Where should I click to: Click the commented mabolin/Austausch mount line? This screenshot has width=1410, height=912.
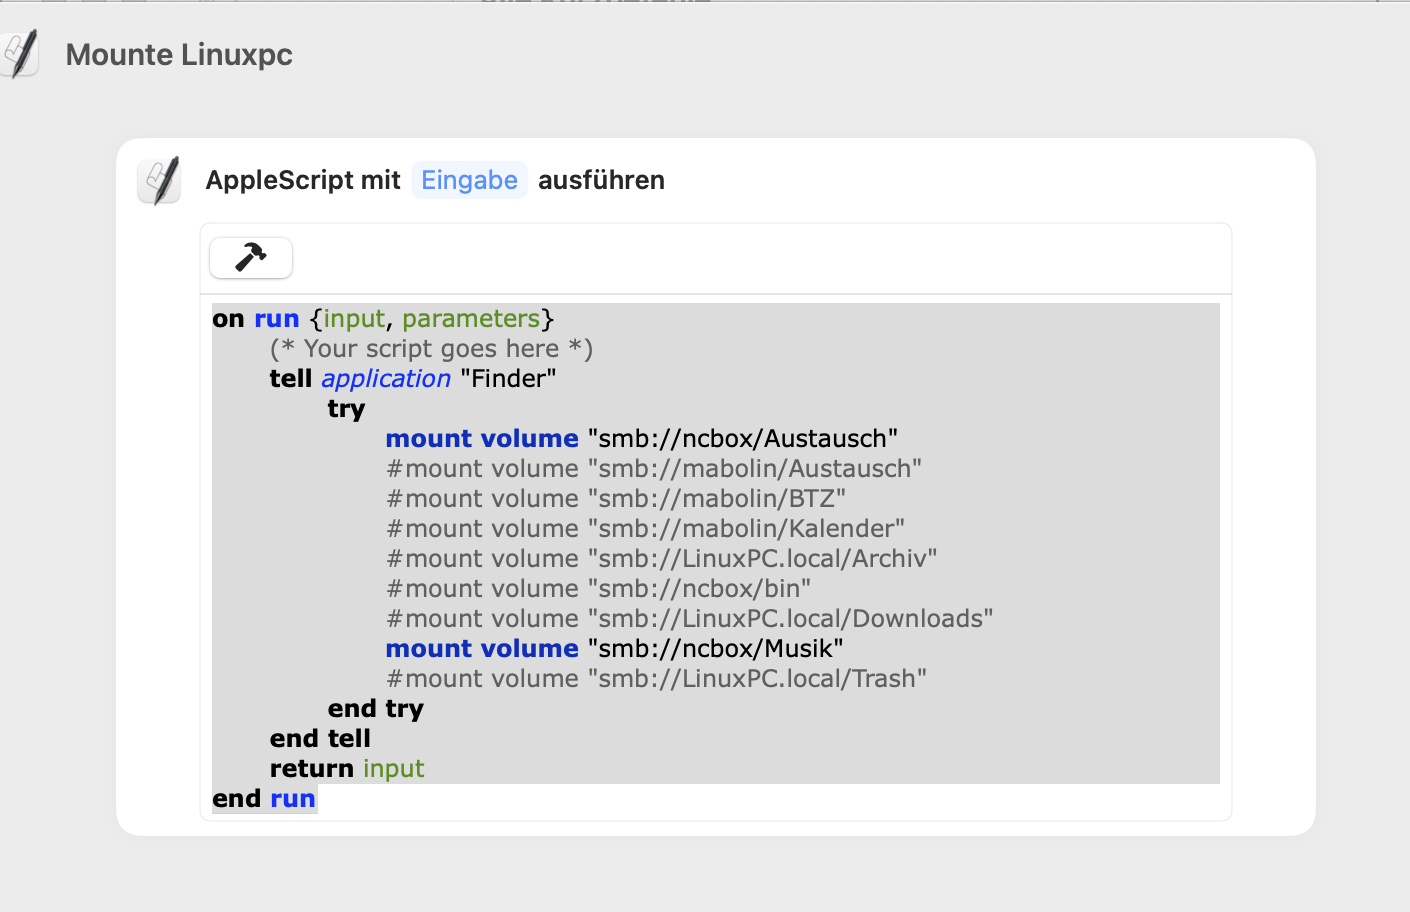point(653,469)
